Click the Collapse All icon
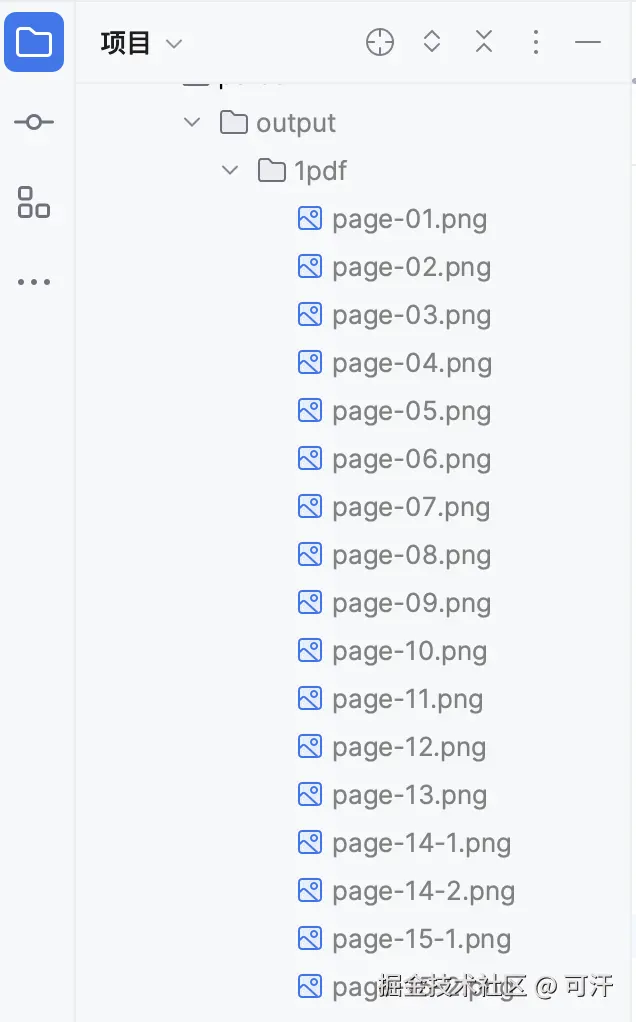636x1022 pixels. click(x=484, y=42)
